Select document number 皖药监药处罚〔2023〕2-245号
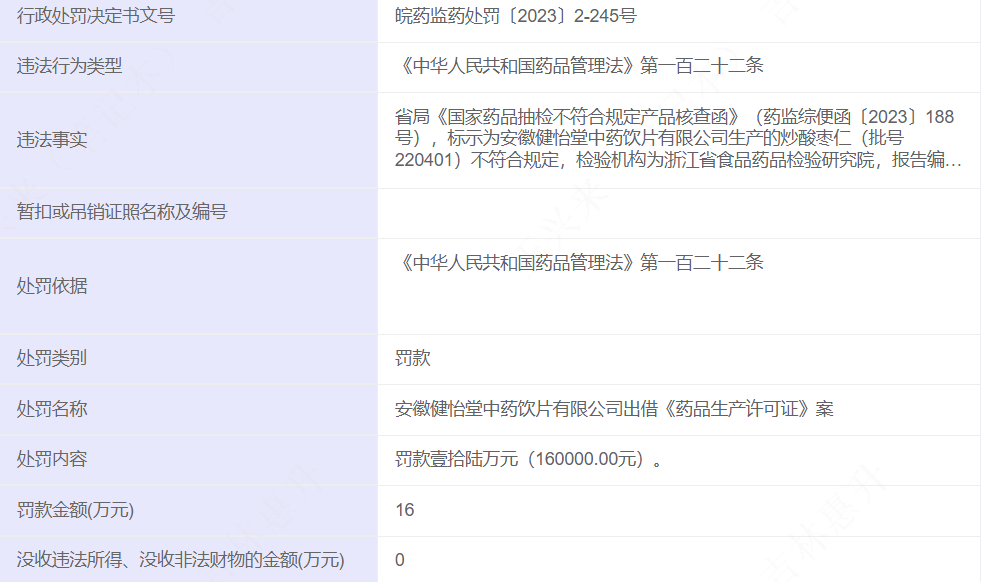The height and width of the screenshot is (582, 981). point(516,16)
